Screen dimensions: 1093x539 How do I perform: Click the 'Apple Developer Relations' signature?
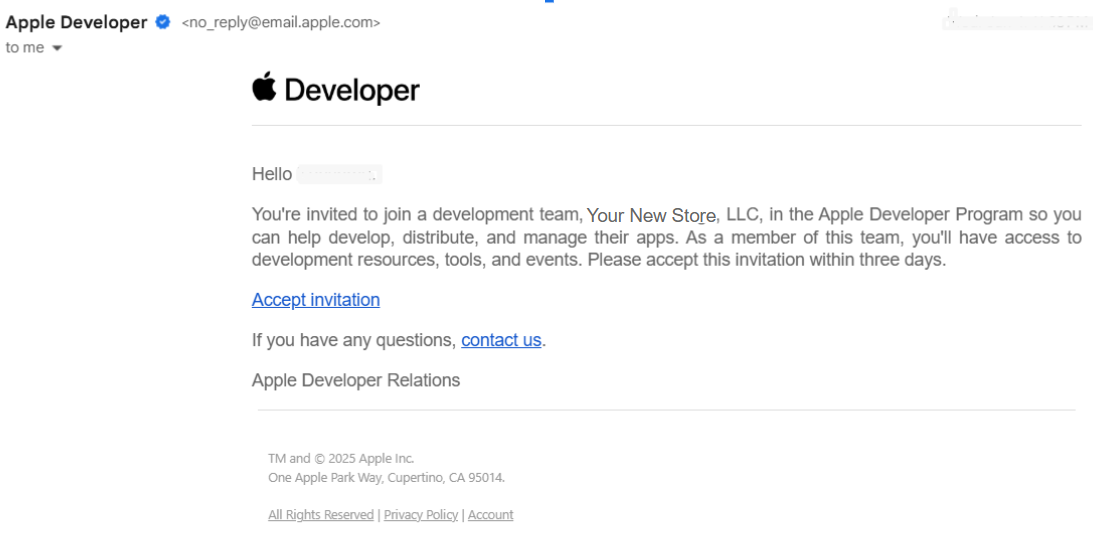coord(356,380)
